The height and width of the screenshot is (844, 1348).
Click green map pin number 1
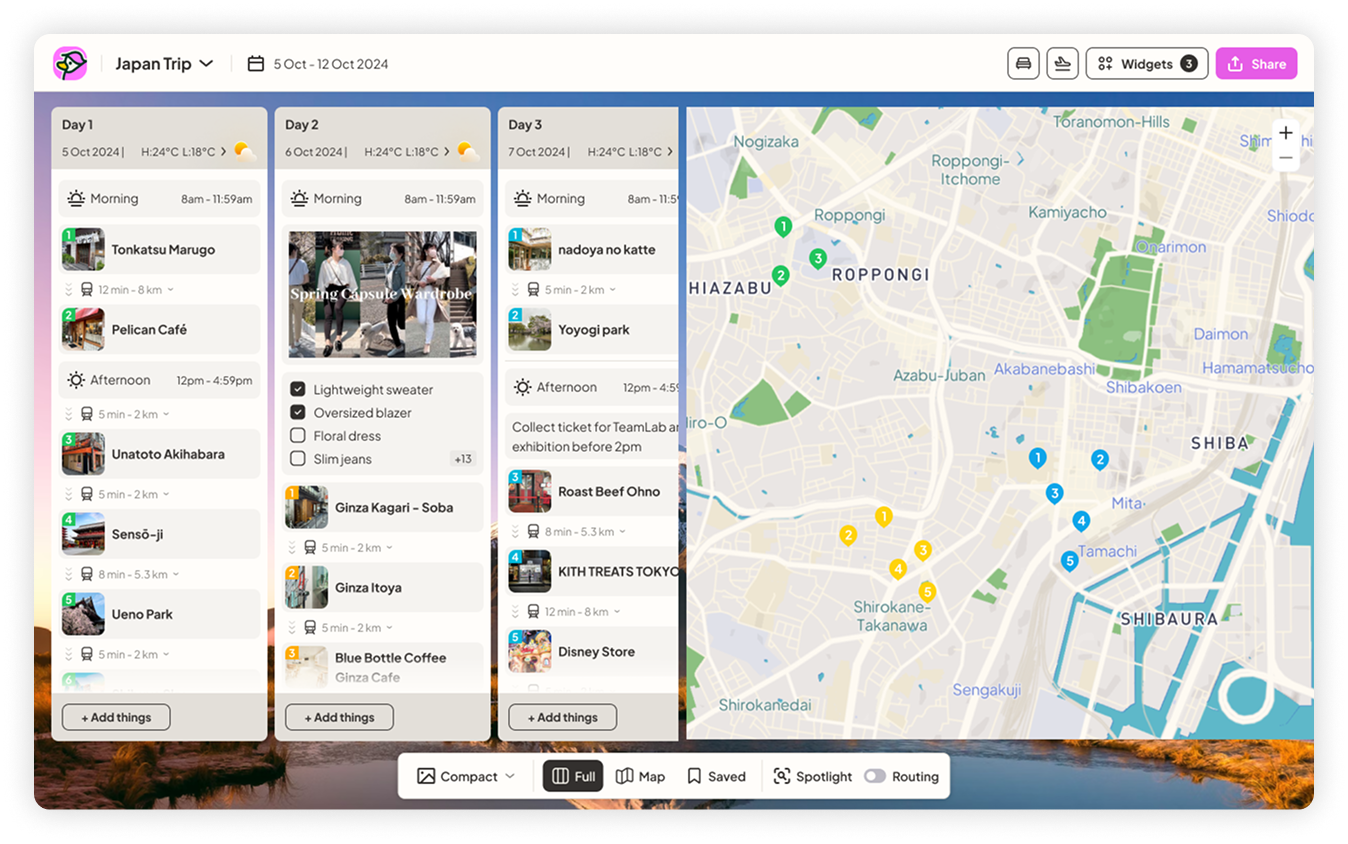click(783, 227)
